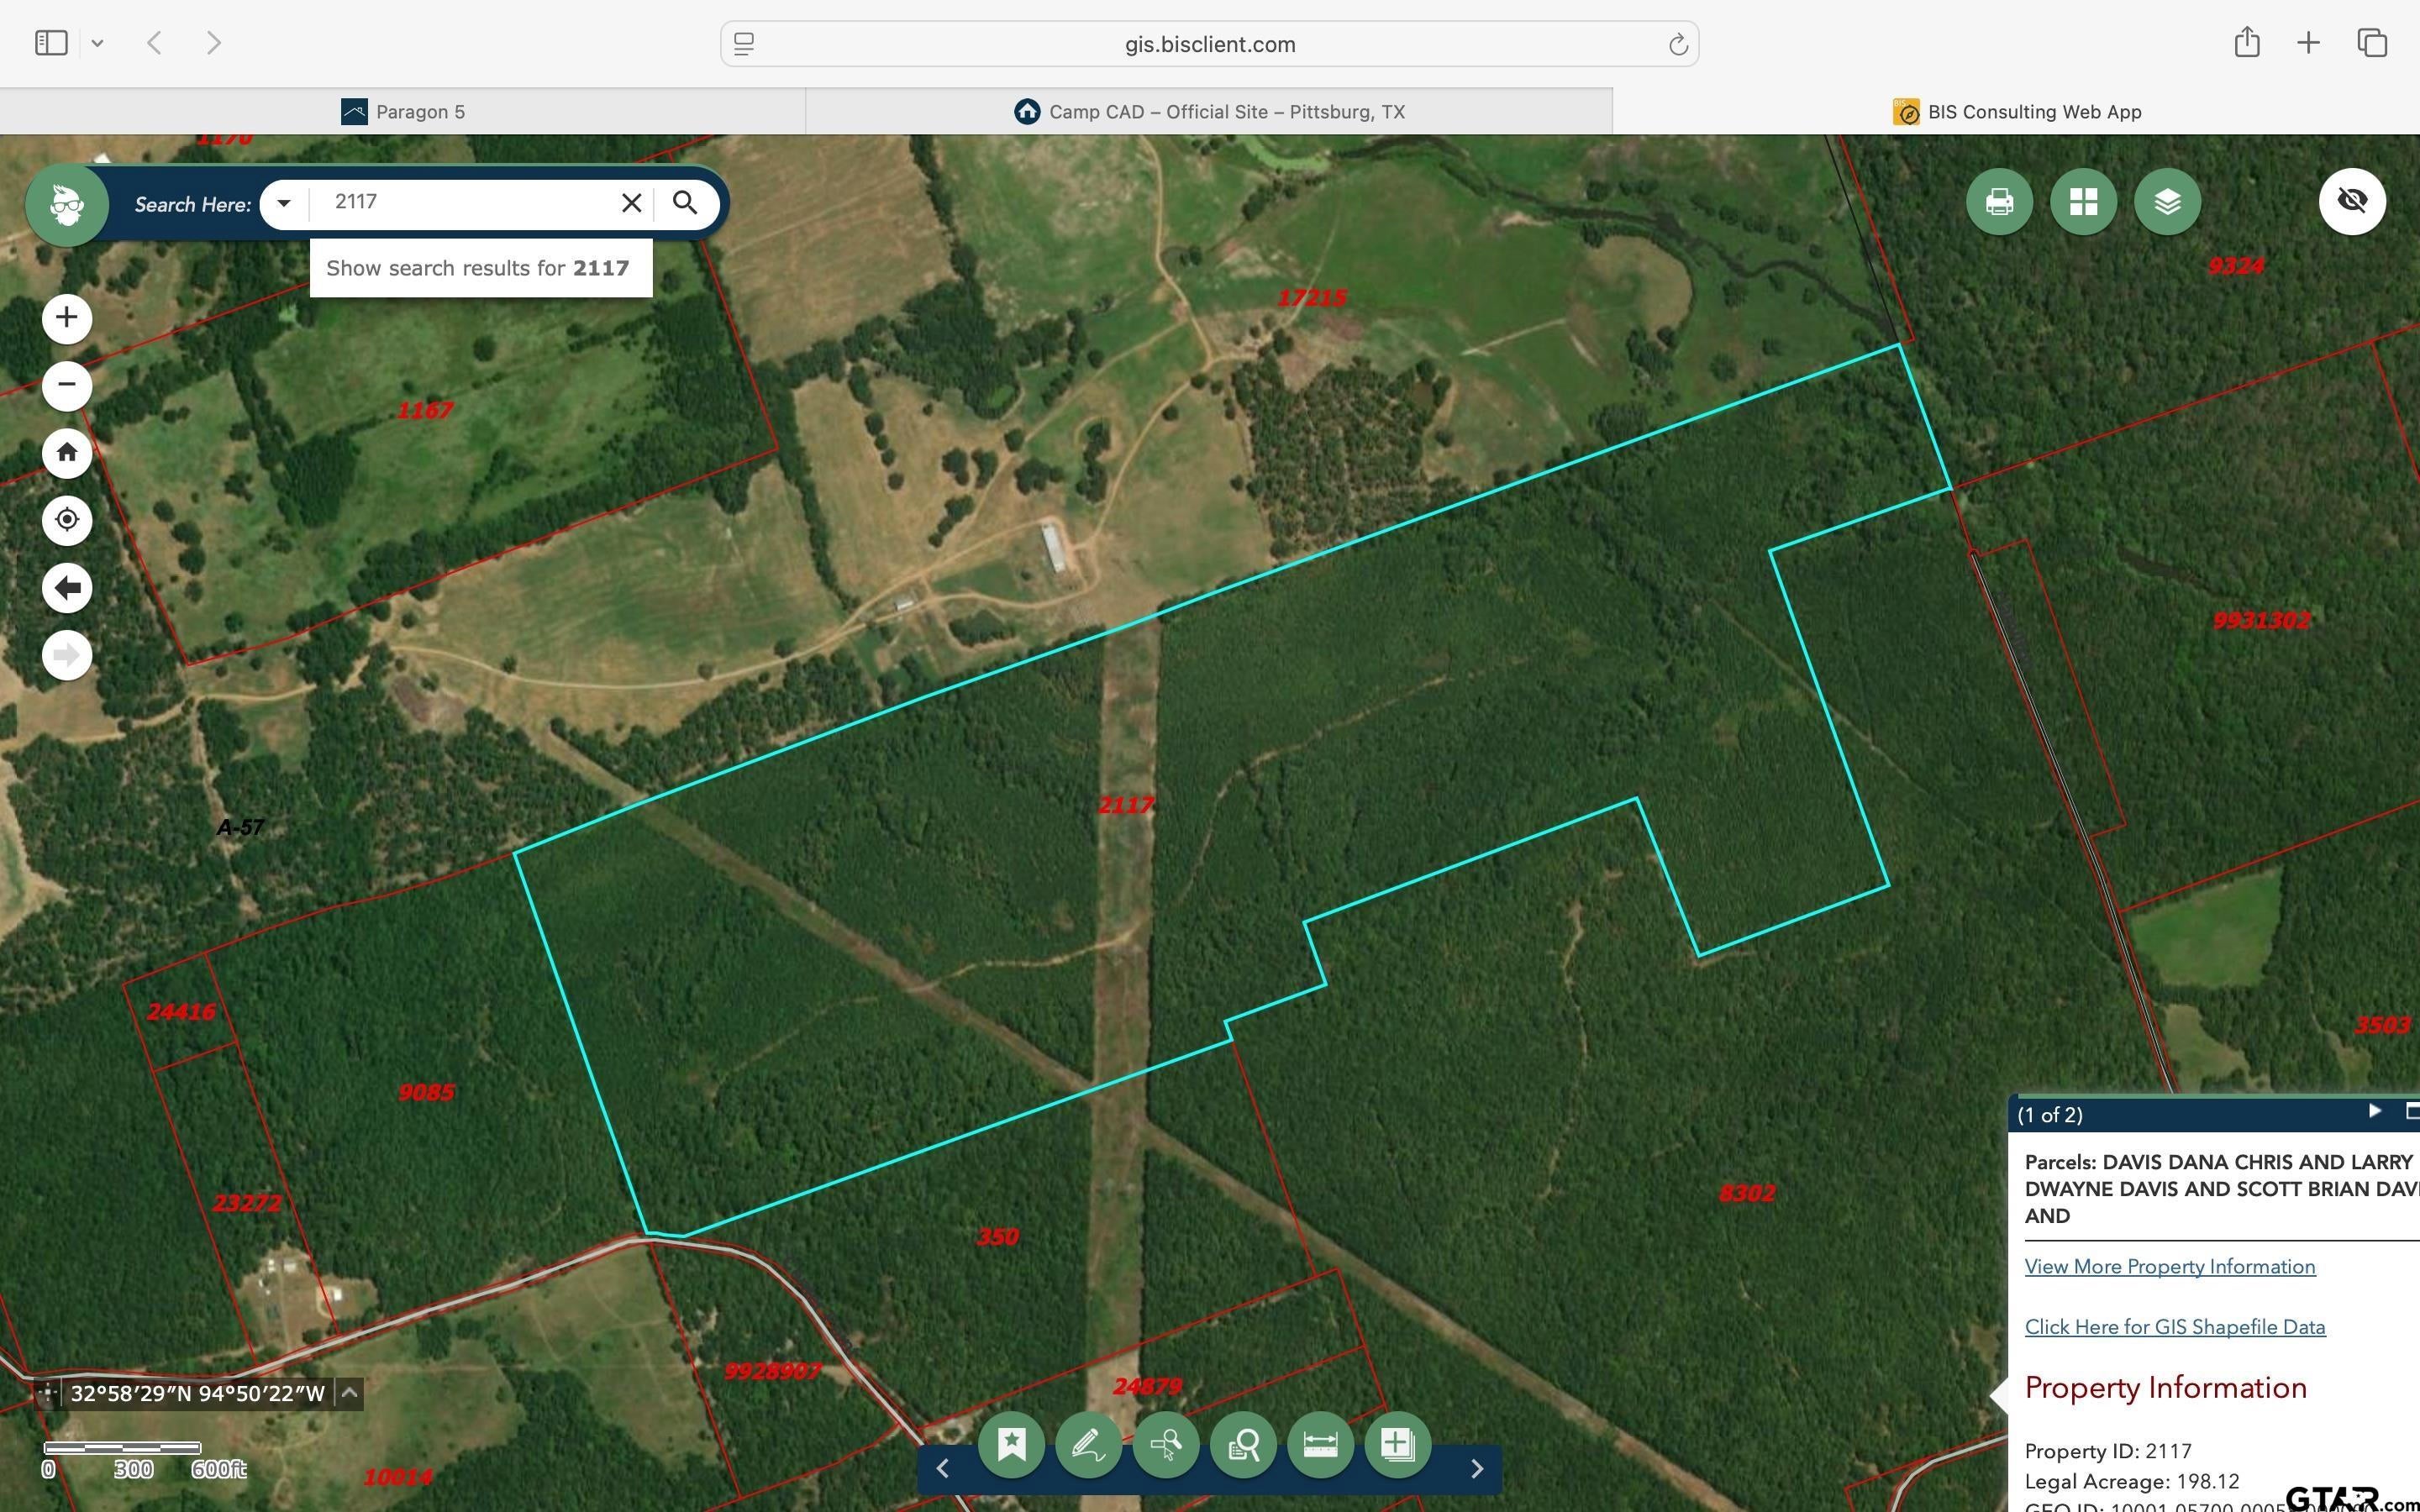Reload the page icon
This screenshot has width=2420, height=1512.
(x=1677, y=44)
